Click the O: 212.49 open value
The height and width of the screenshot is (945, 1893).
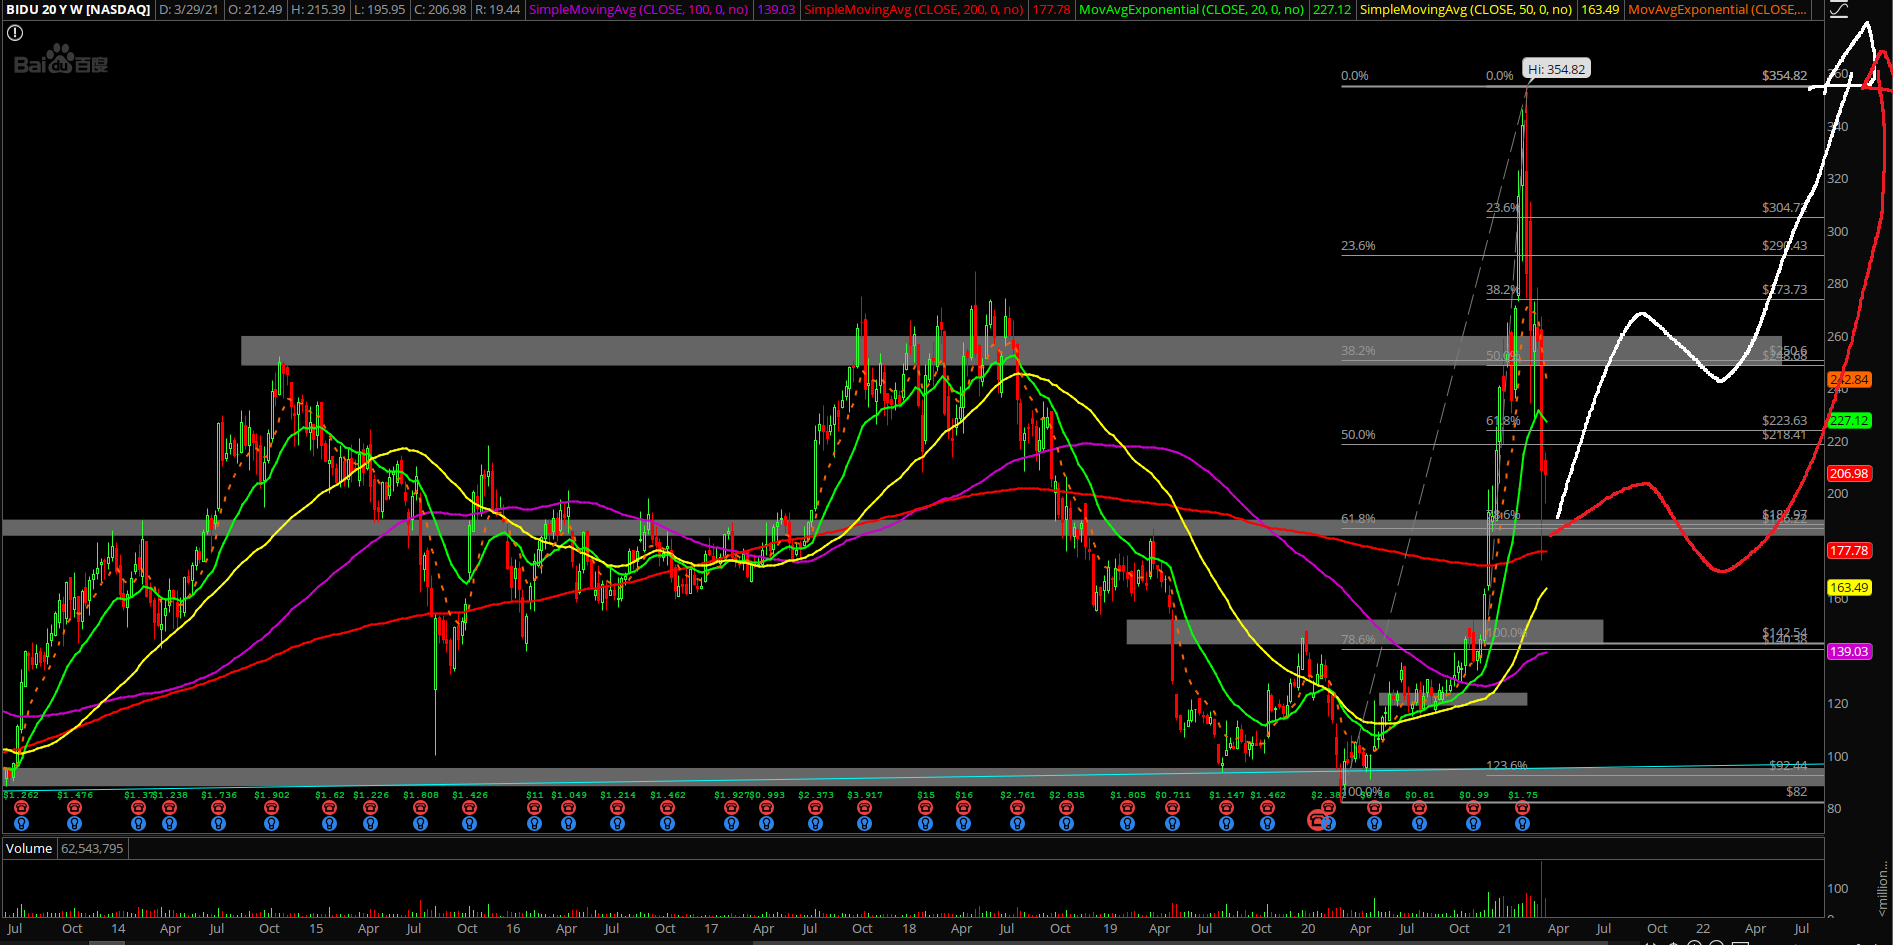pos(255,10)
